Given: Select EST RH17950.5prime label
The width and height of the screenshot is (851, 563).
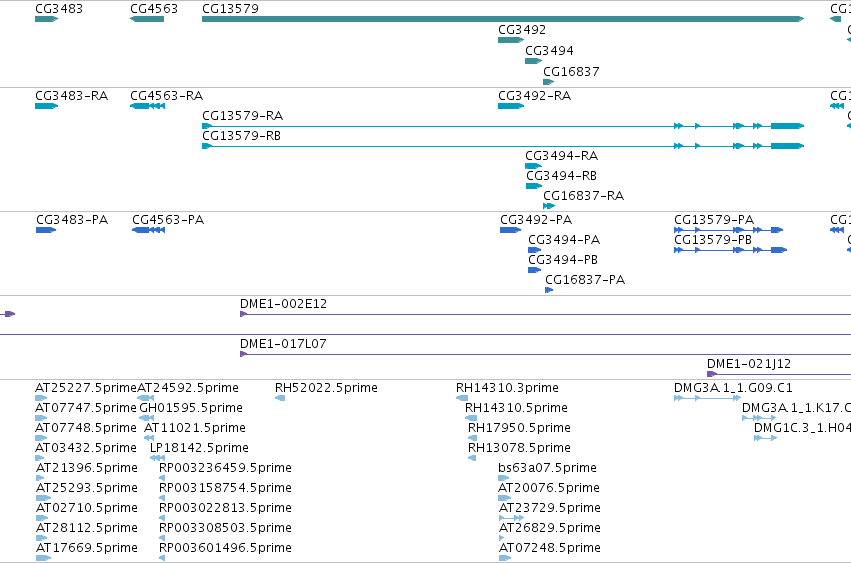Looking at the screenshot, I should tap(519, 428).
